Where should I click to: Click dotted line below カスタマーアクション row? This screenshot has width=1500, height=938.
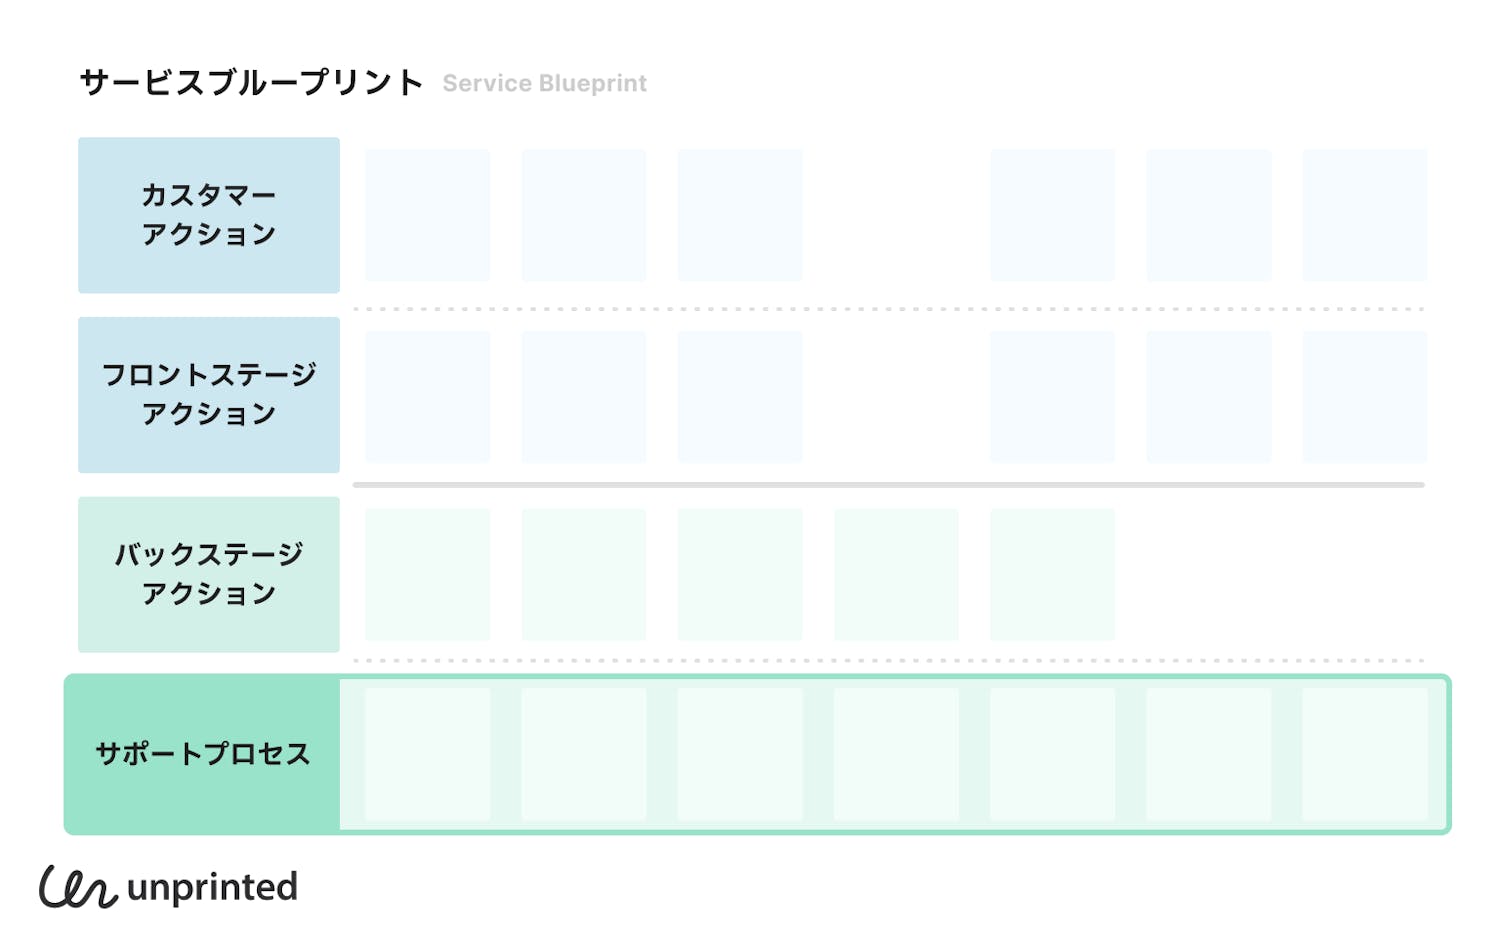[x=888, y=309]
